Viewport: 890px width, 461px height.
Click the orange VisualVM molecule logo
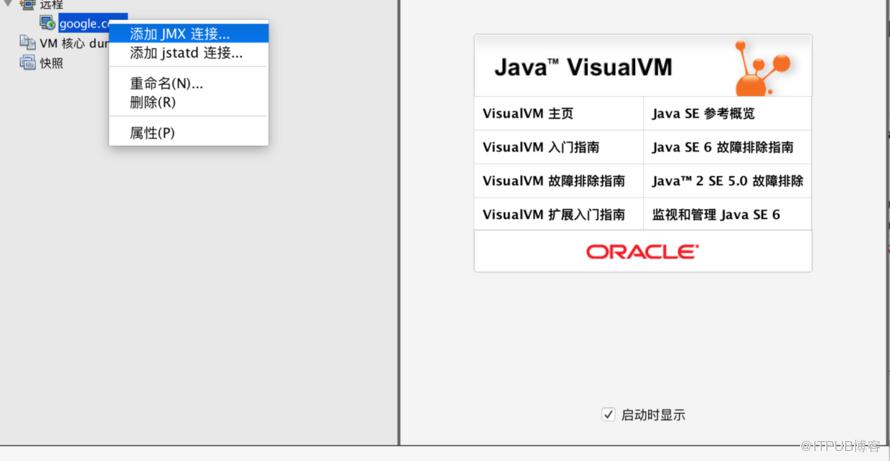click(762, 68)
